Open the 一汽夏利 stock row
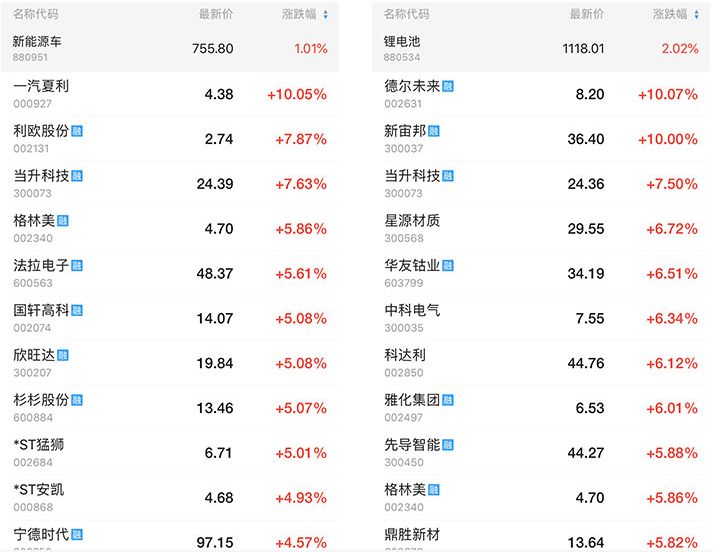This screenshot has width=713, height=552. pos(170,94)
